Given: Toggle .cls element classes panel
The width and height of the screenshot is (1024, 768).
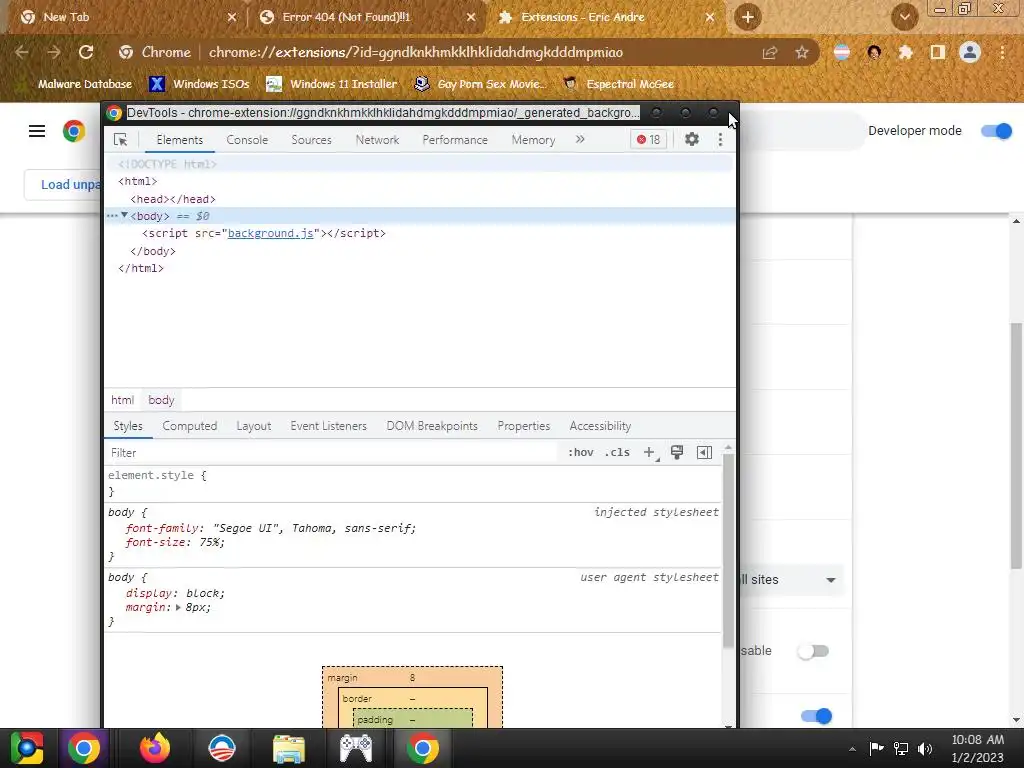Looking at the screenshot, I should tap(617, 453).
